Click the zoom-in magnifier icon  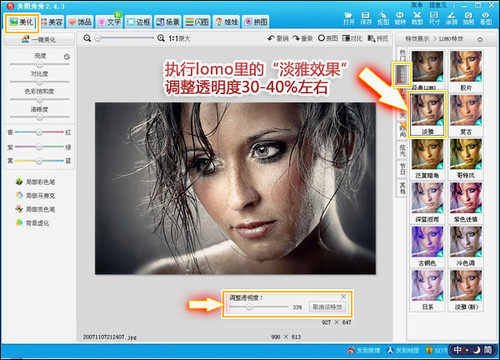pyautogui.click(x=161, y=38)
